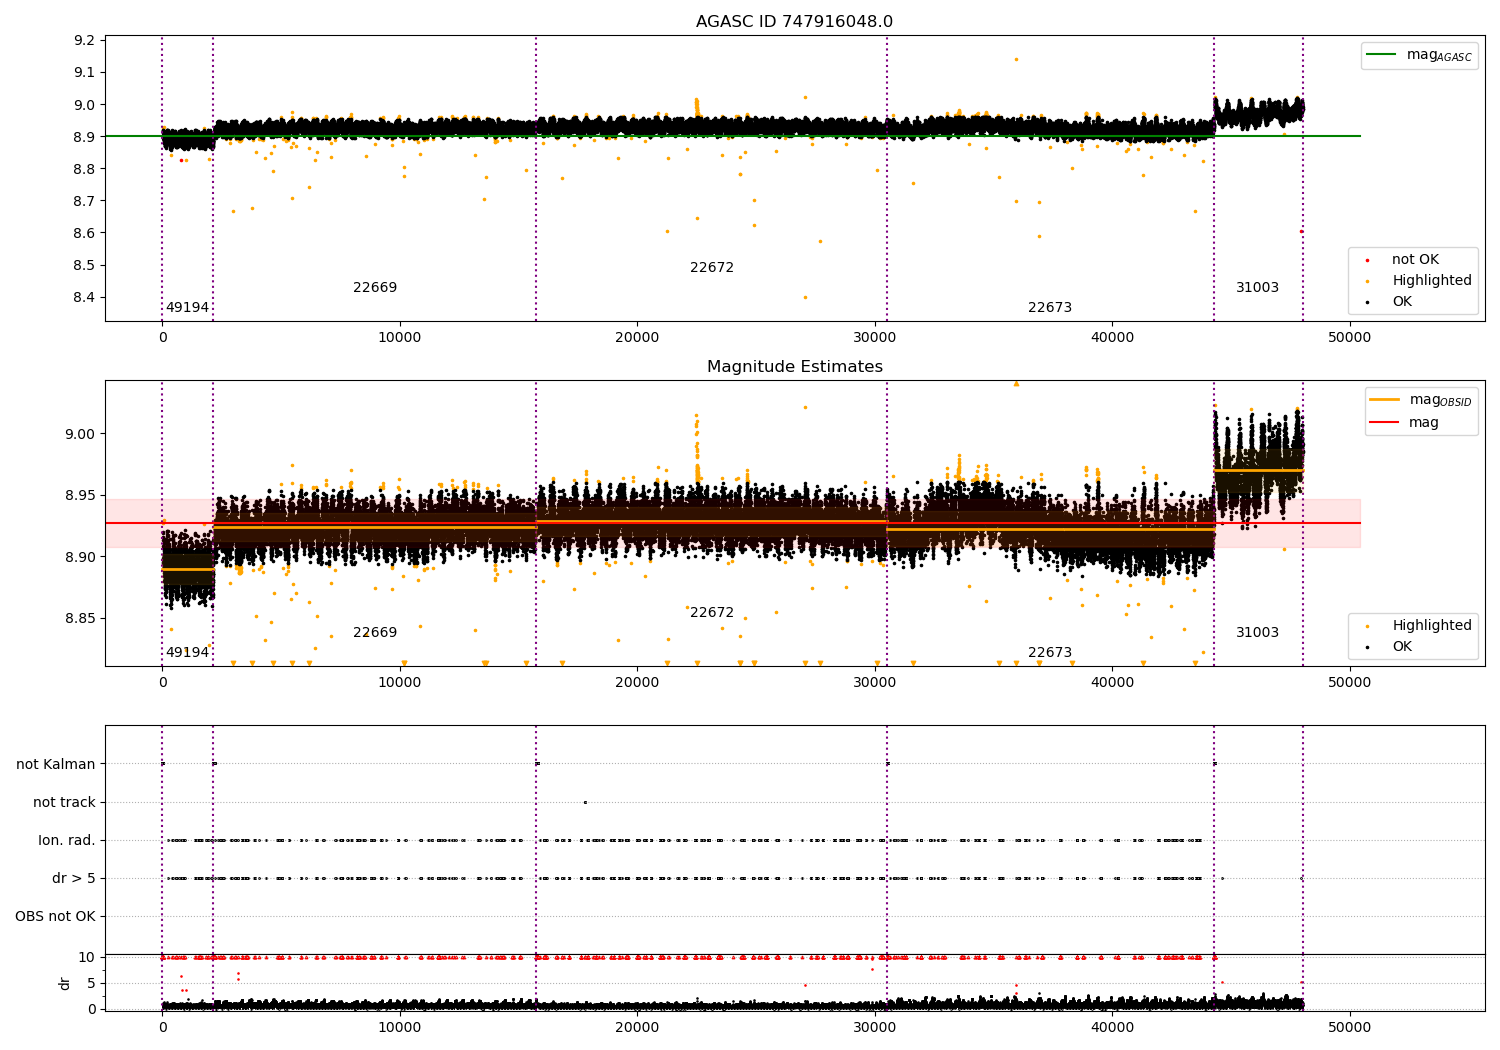Click x-axis tick 50000 under the dr panel
Viewport: 1500px width, 1050px height.
pyautogui.click(x=1349, y=1028)
